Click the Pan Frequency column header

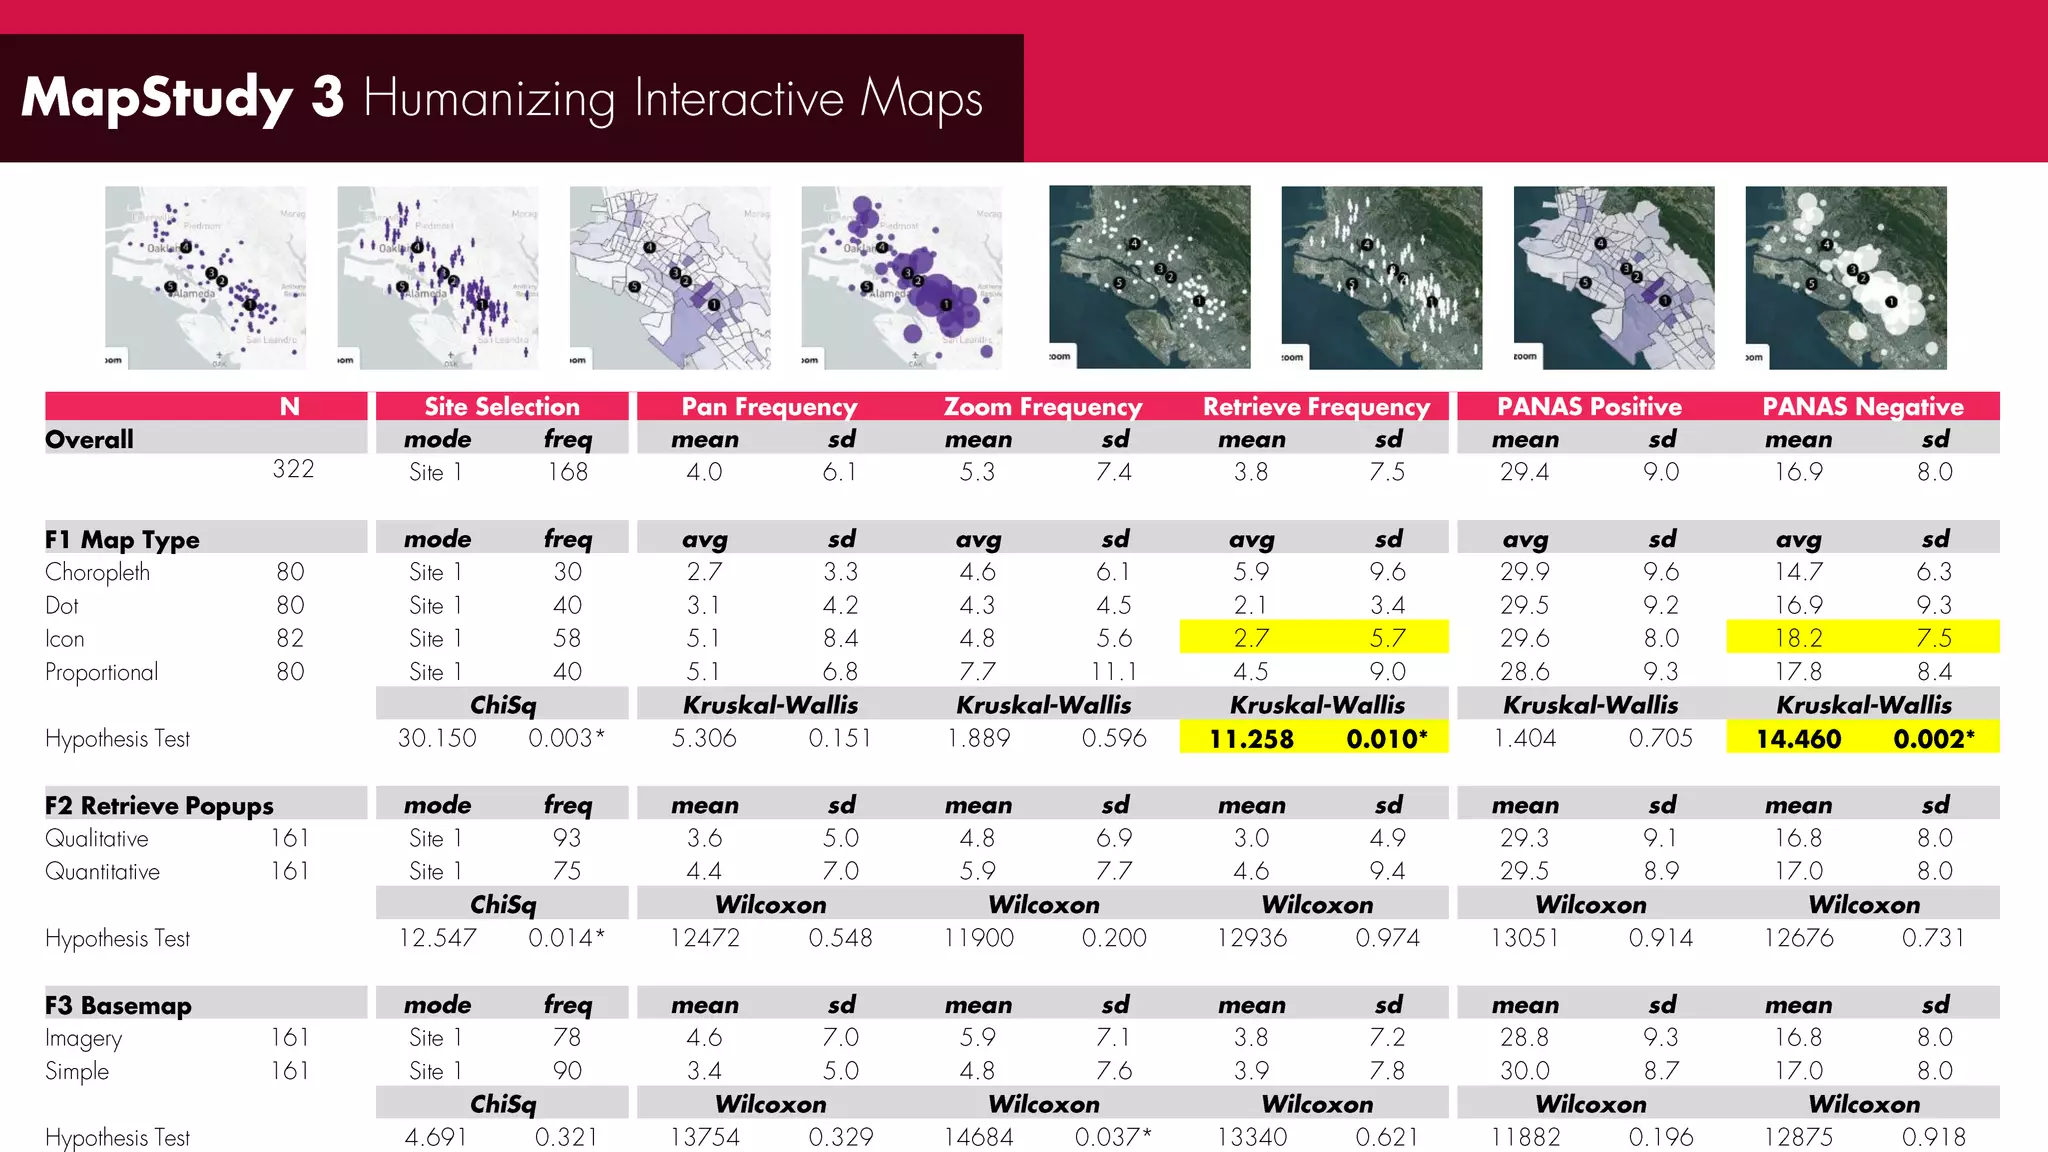point(769,406)
